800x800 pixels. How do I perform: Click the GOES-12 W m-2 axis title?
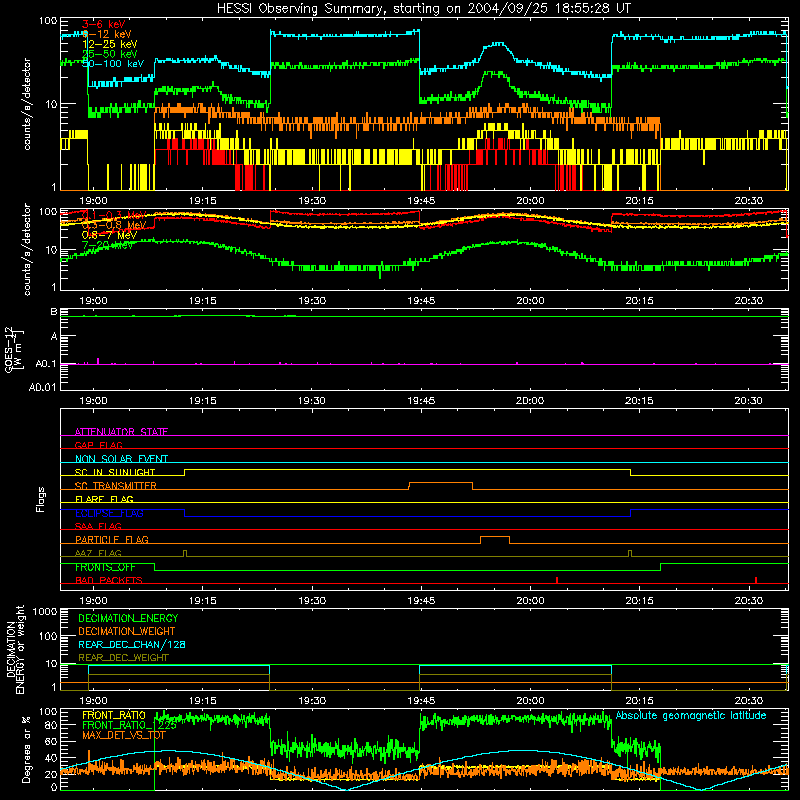(x=14, y=349)
